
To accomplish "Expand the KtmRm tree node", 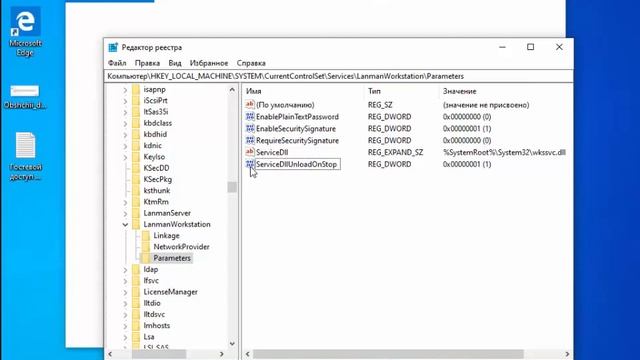I will click(x=125, y=202).
